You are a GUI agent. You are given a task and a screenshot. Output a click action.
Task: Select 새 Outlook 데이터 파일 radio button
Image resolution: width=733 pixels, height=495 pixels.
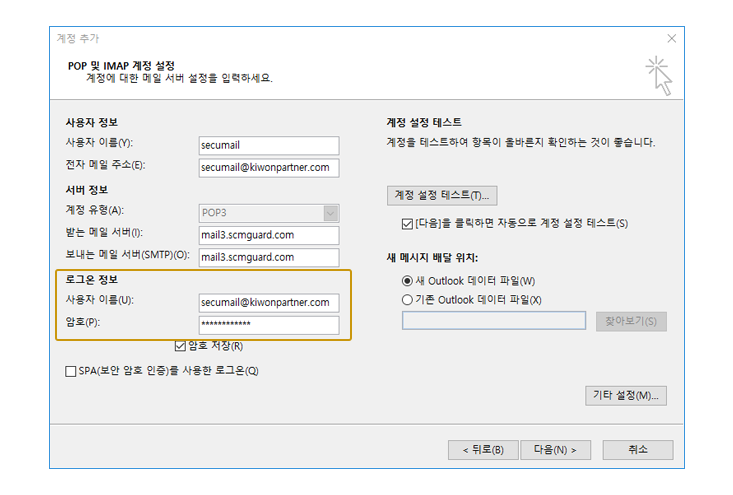(407, 281)
